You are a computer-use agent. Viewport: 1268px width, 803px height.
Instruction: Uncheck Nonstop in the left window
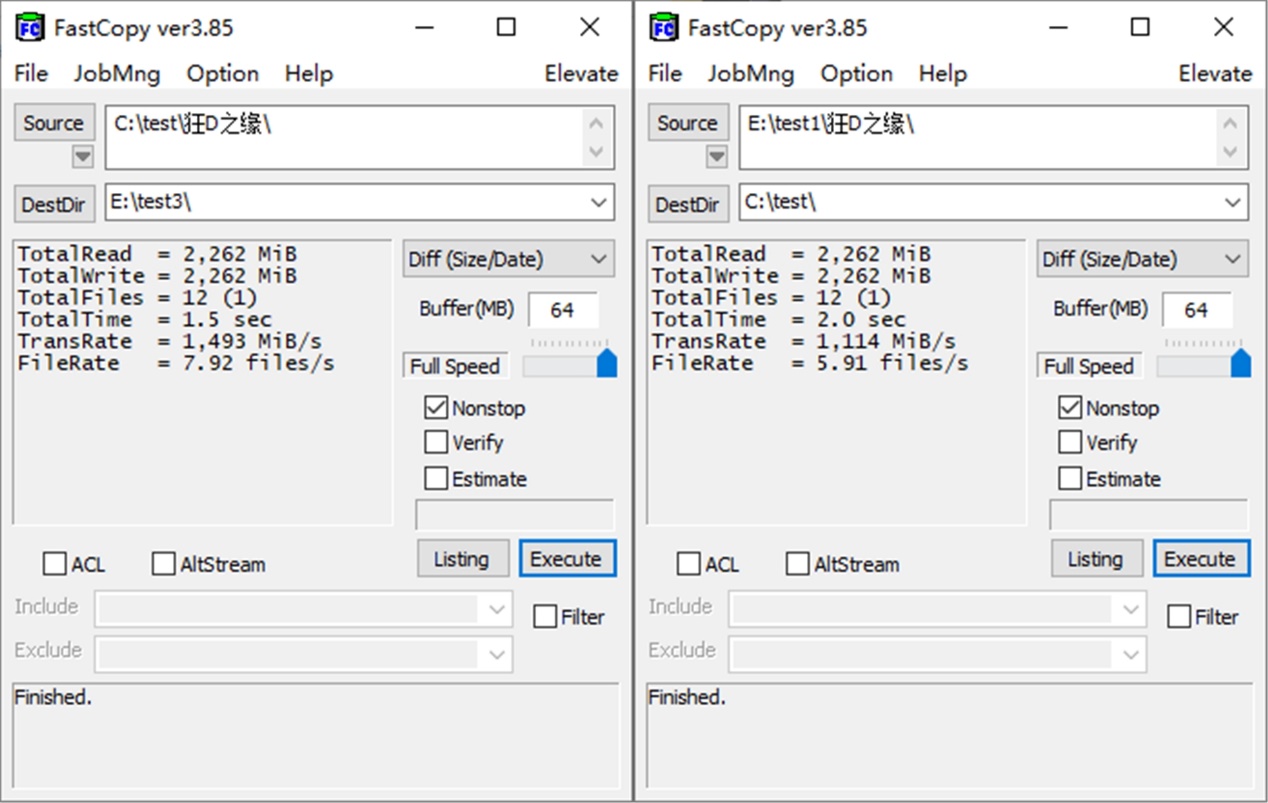[436, 408]
